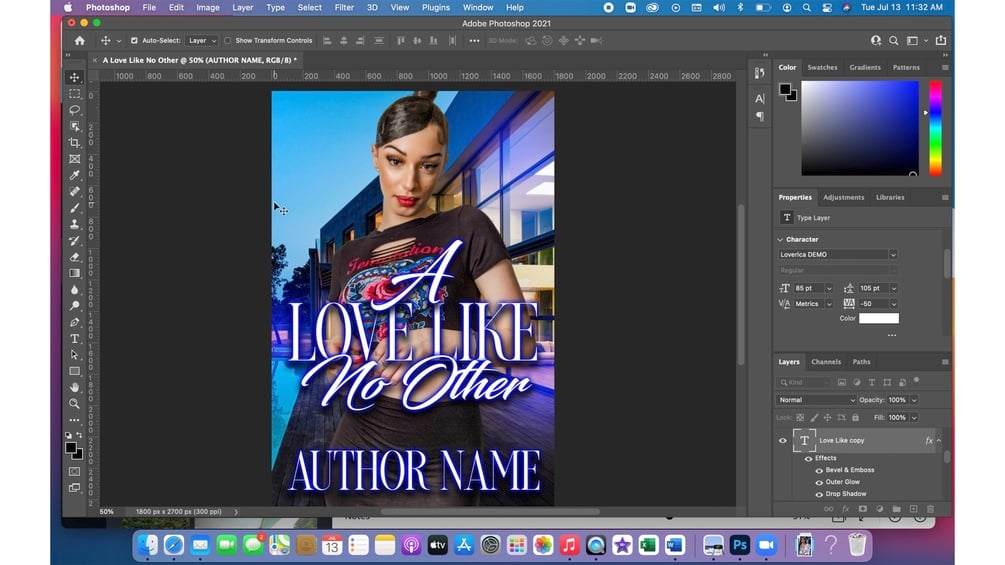Click the white text Color swatch

tap(878, 318)
